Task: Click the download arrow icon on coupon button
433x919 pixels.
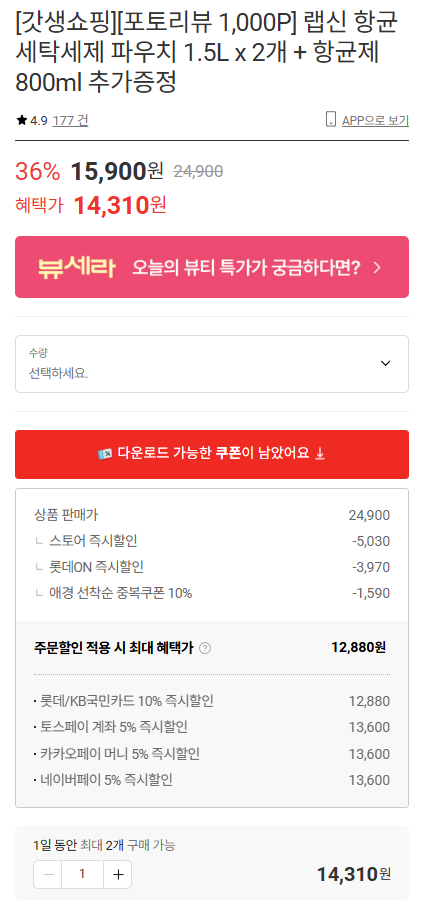Action: [320, 454]
